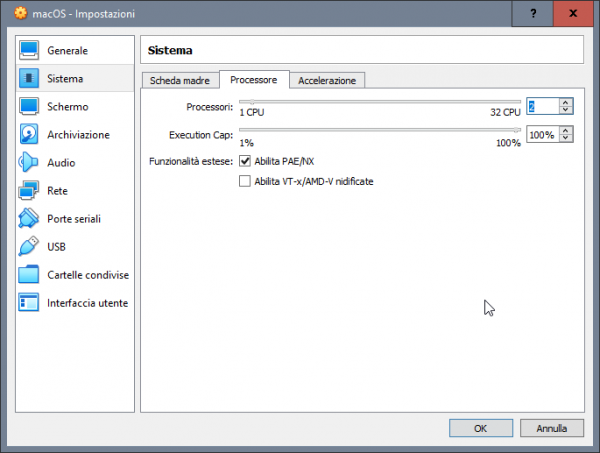Select the Generale label in sidebar

point(67,51)
